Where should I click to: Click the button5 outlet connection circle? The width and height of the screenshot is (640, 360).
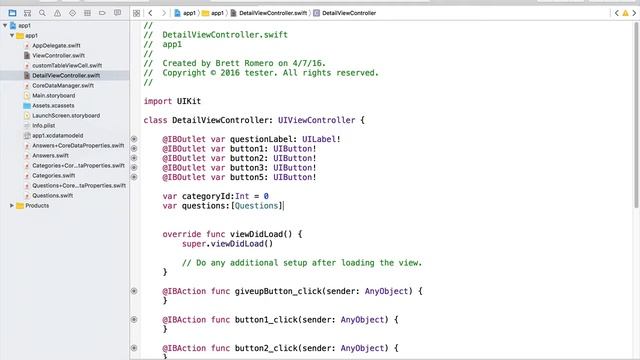[134, 177]
